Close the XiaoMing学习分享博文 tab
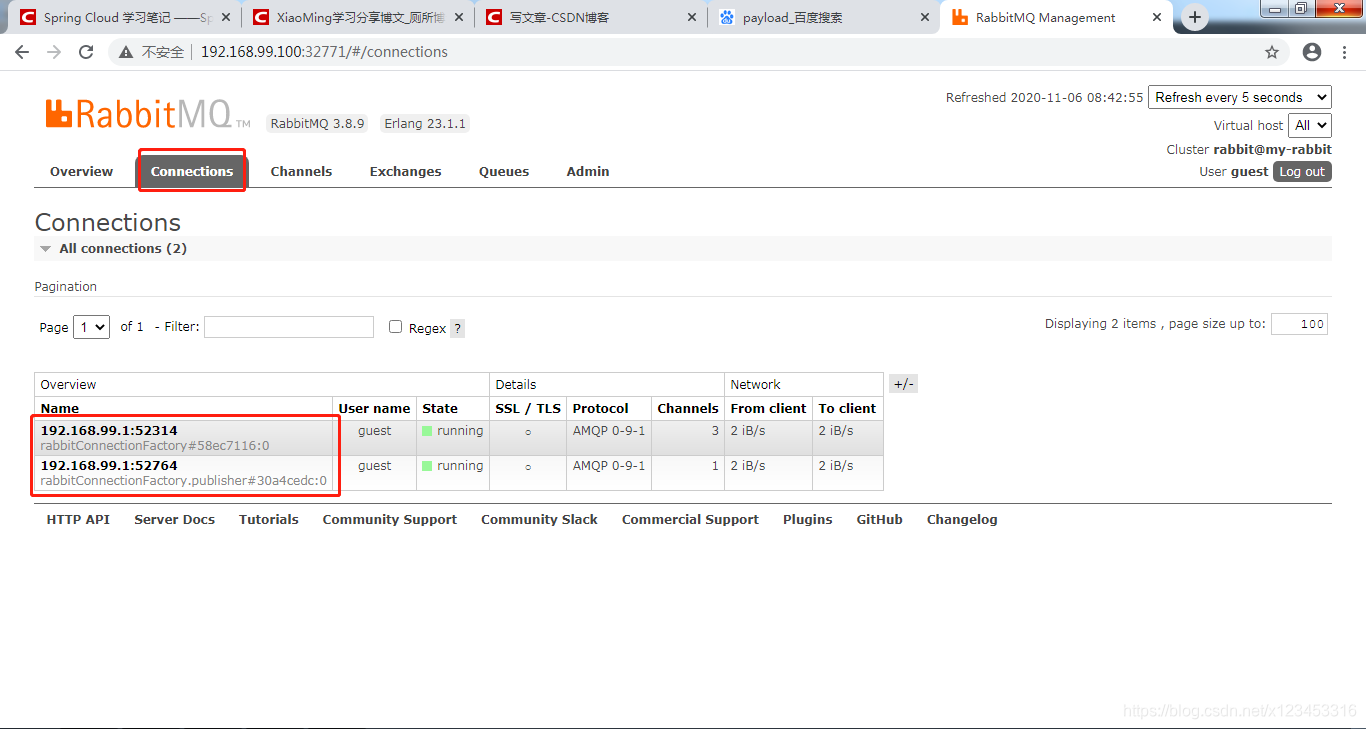The width and height of the screenshot is (1366, 729). pos(458,17)
